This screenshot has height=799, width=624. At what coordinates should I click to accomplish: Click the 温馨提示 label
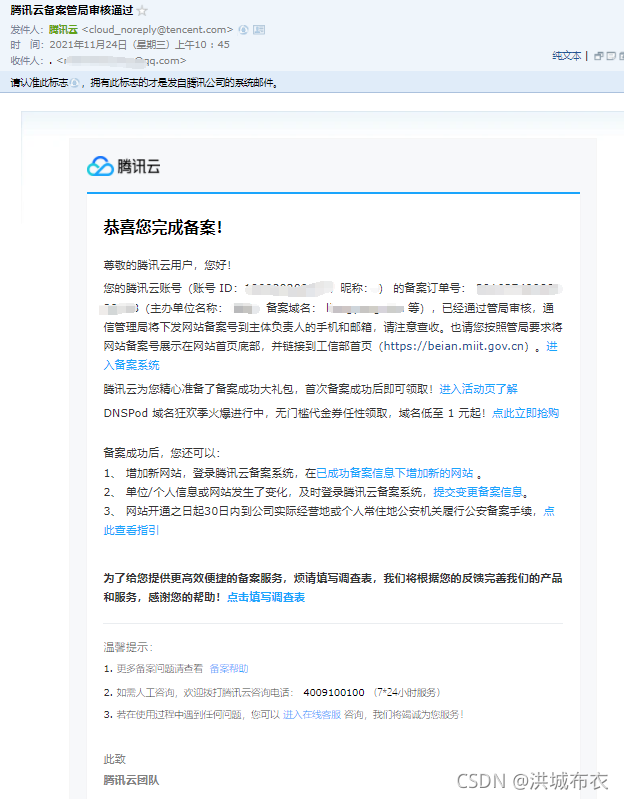point(128,647)
